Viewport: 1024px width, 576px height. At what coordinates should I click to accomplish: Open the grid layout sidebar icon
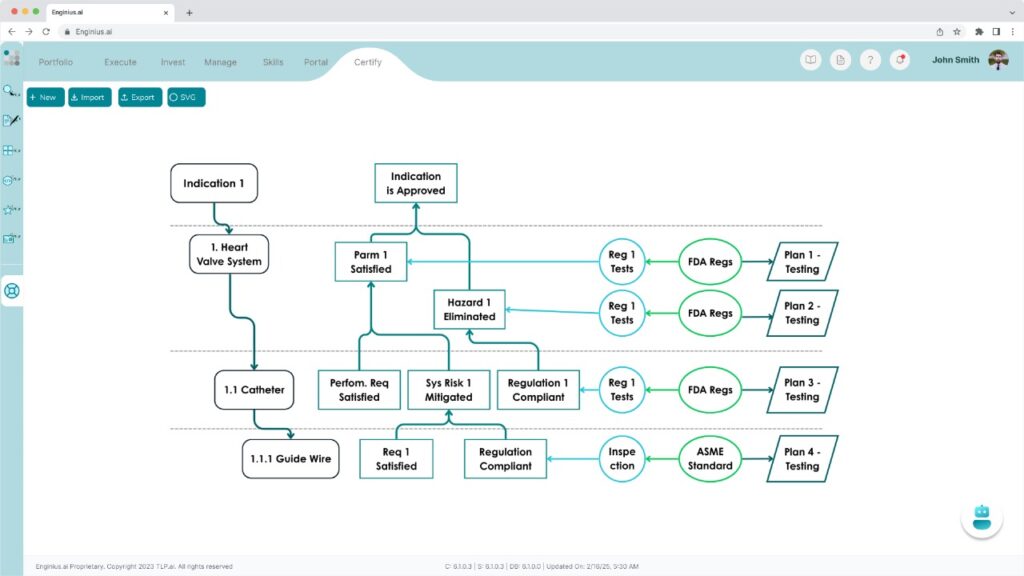(x=11, y=151)
